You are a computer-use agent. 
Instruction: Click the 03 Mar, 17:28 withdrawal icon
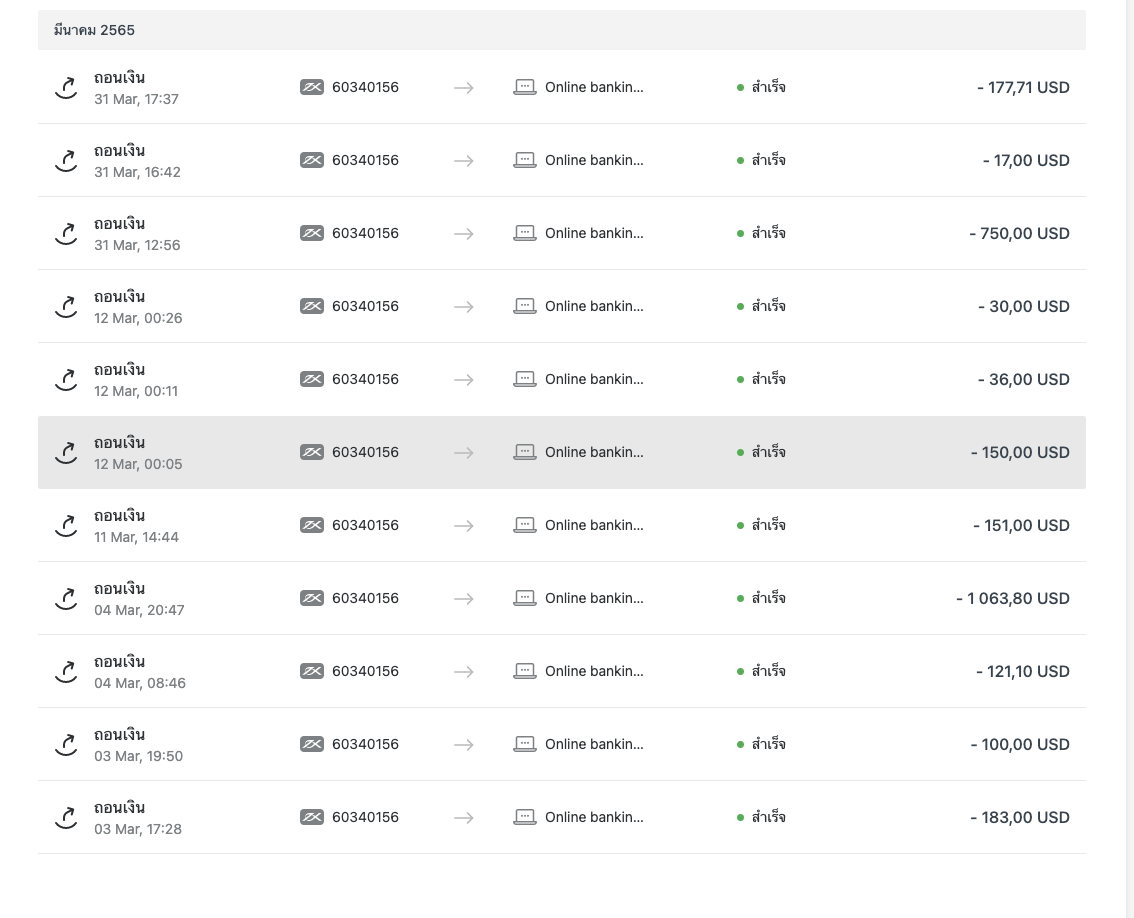coord(67,817)
